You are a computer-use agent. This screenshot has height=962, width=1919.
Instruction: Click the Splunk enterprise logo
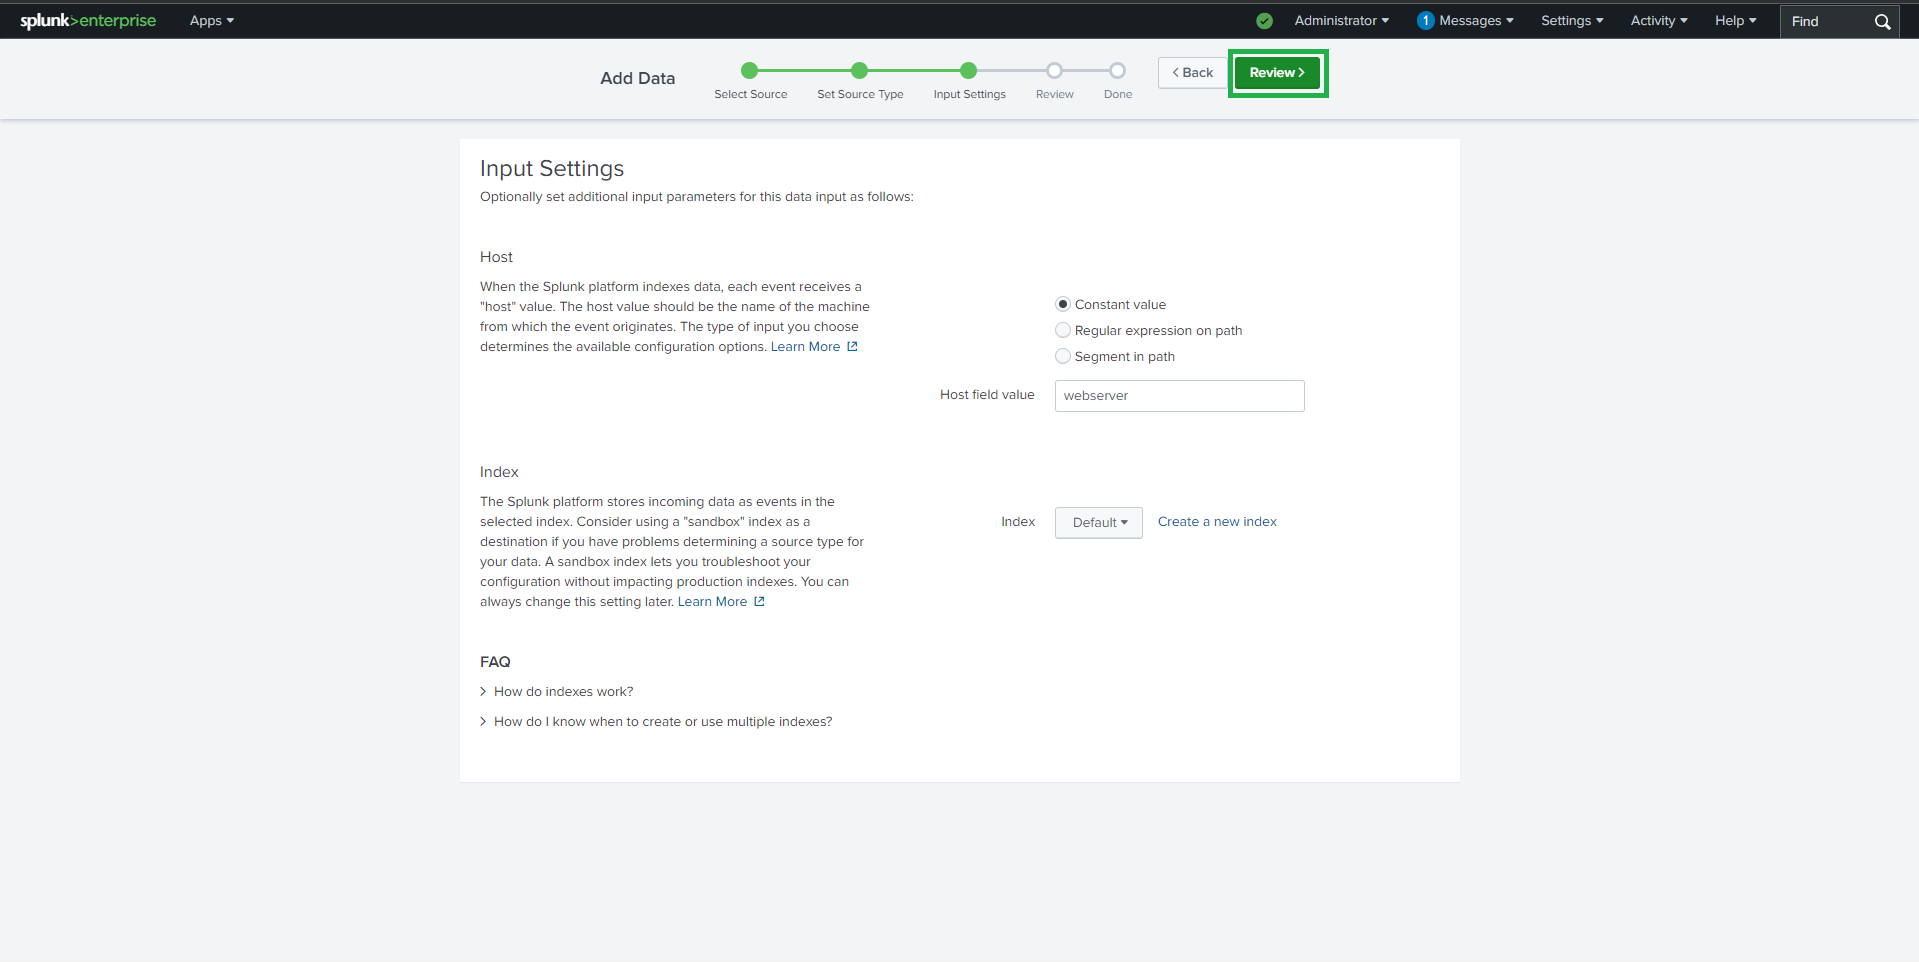tap(88, 20)
